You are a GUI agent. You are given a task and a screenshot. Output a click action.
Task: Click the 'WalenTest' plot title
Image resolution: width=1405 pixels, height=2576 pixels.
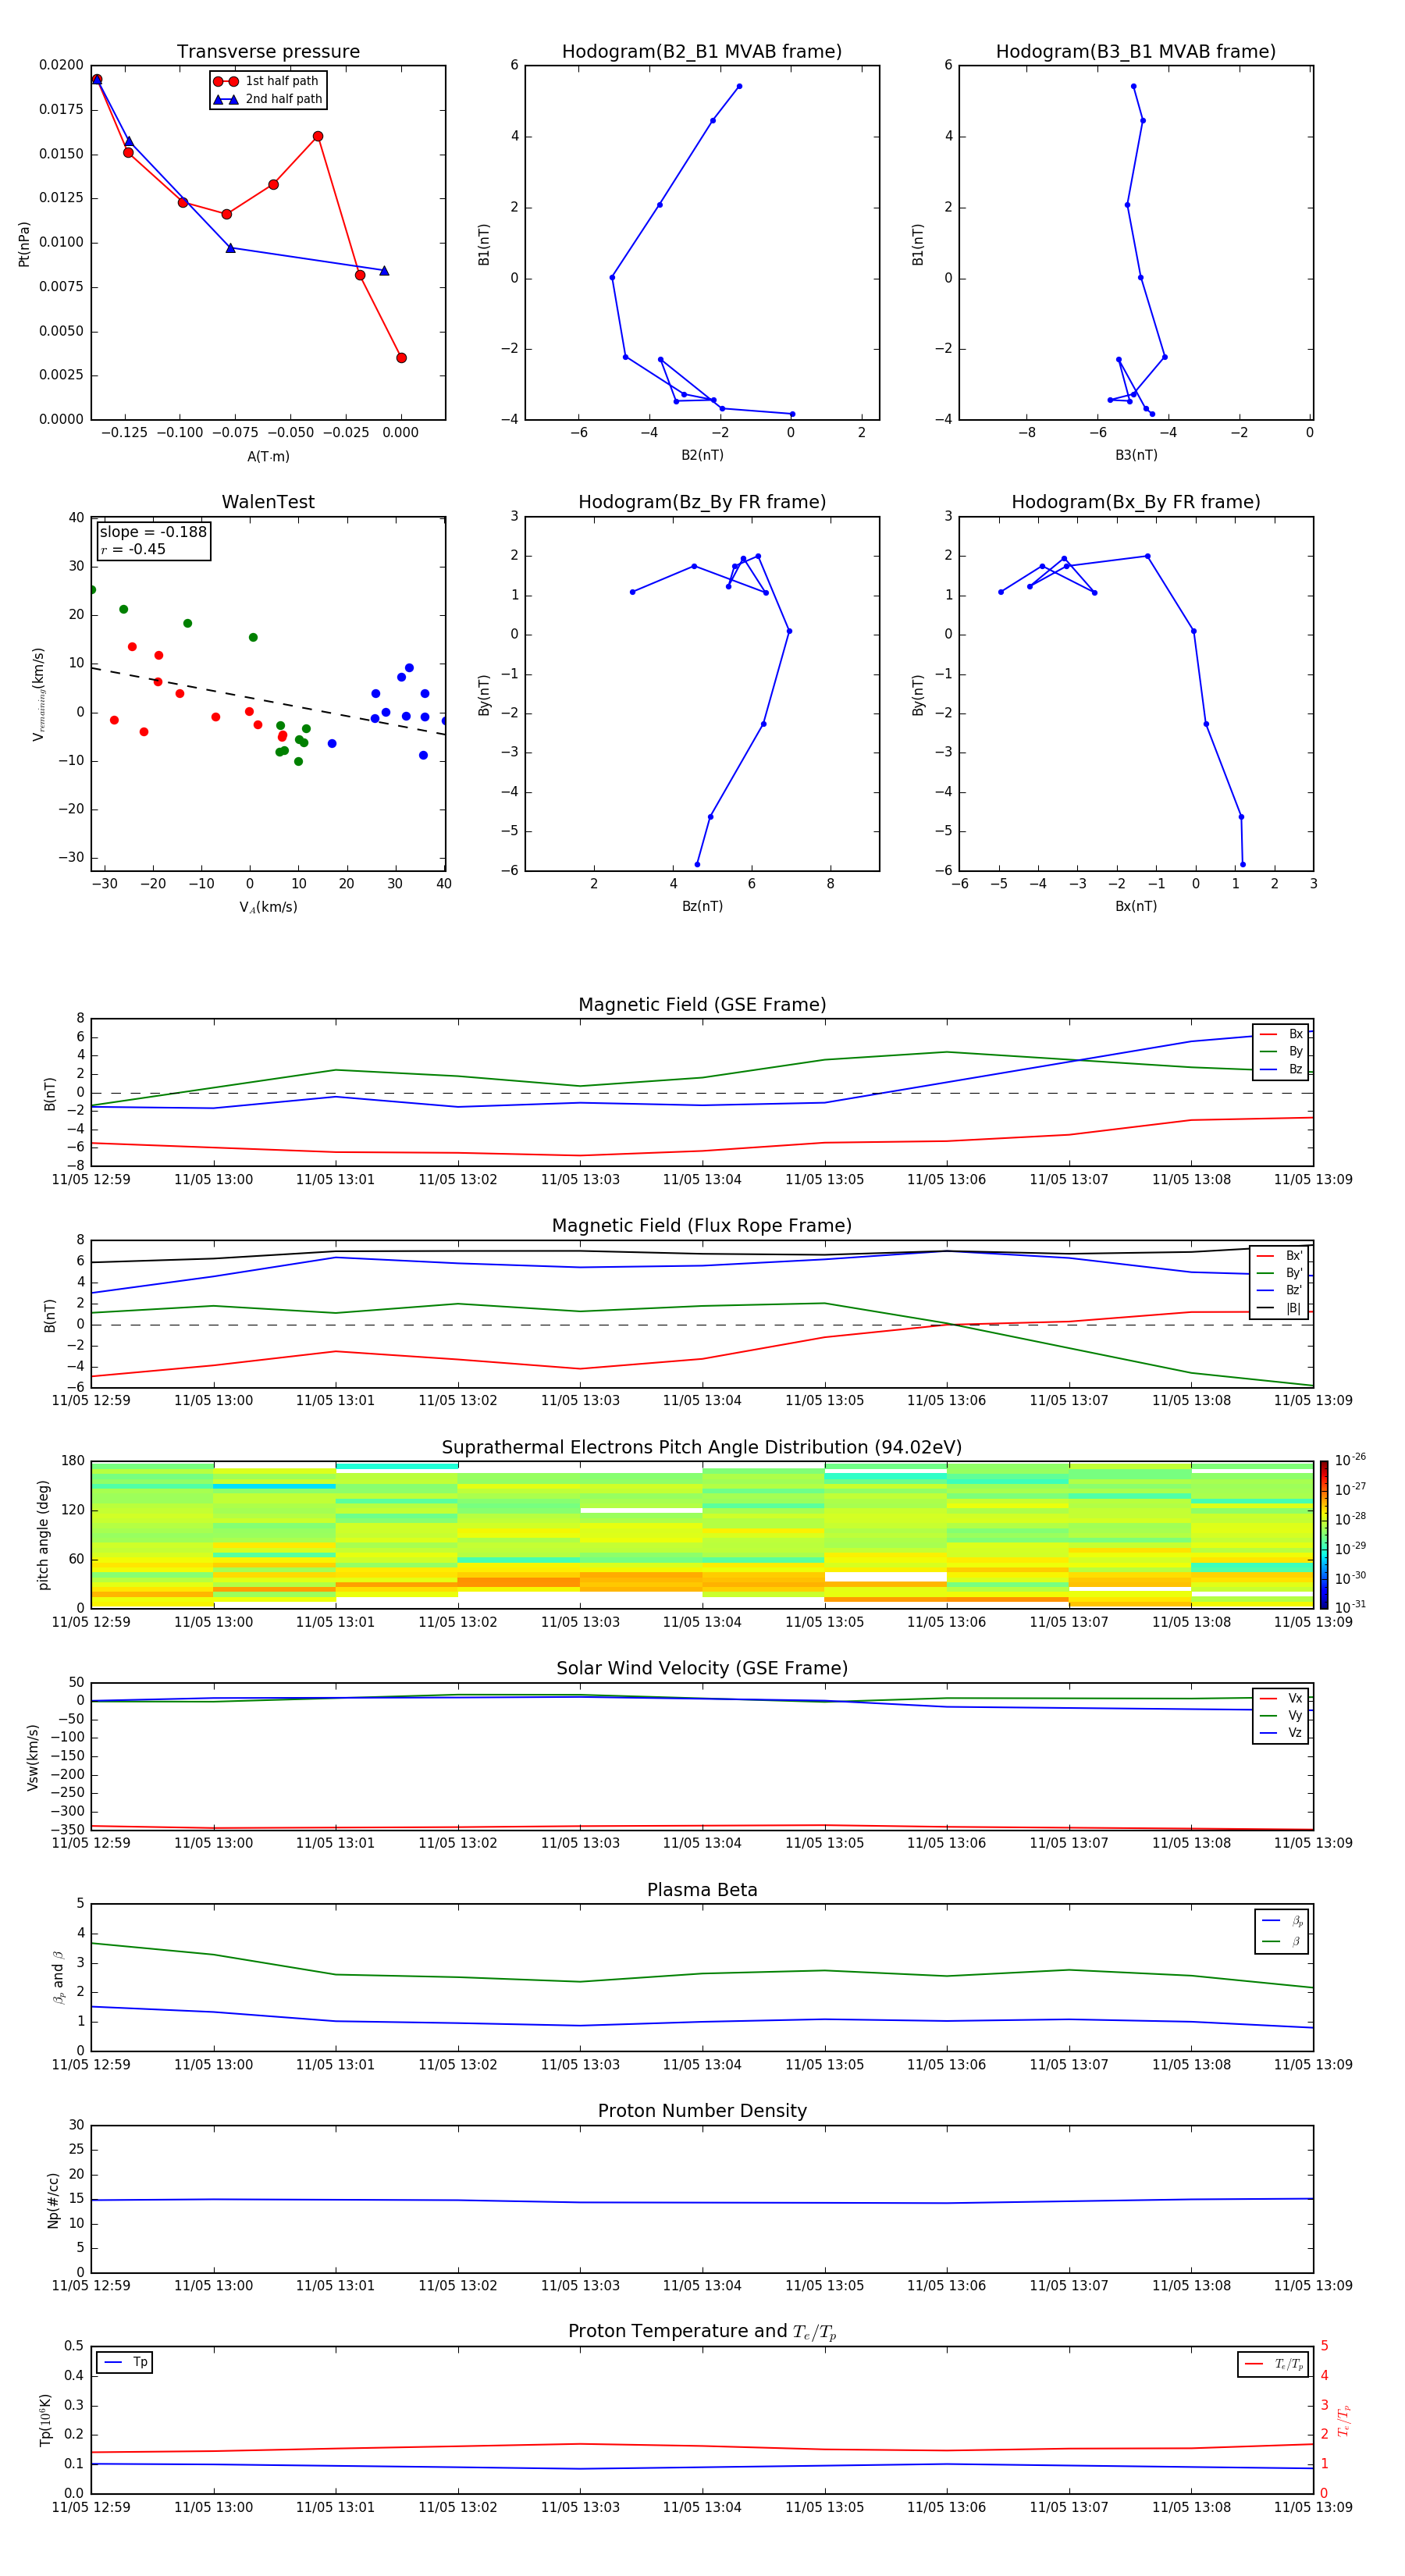(x=268, y=502)
